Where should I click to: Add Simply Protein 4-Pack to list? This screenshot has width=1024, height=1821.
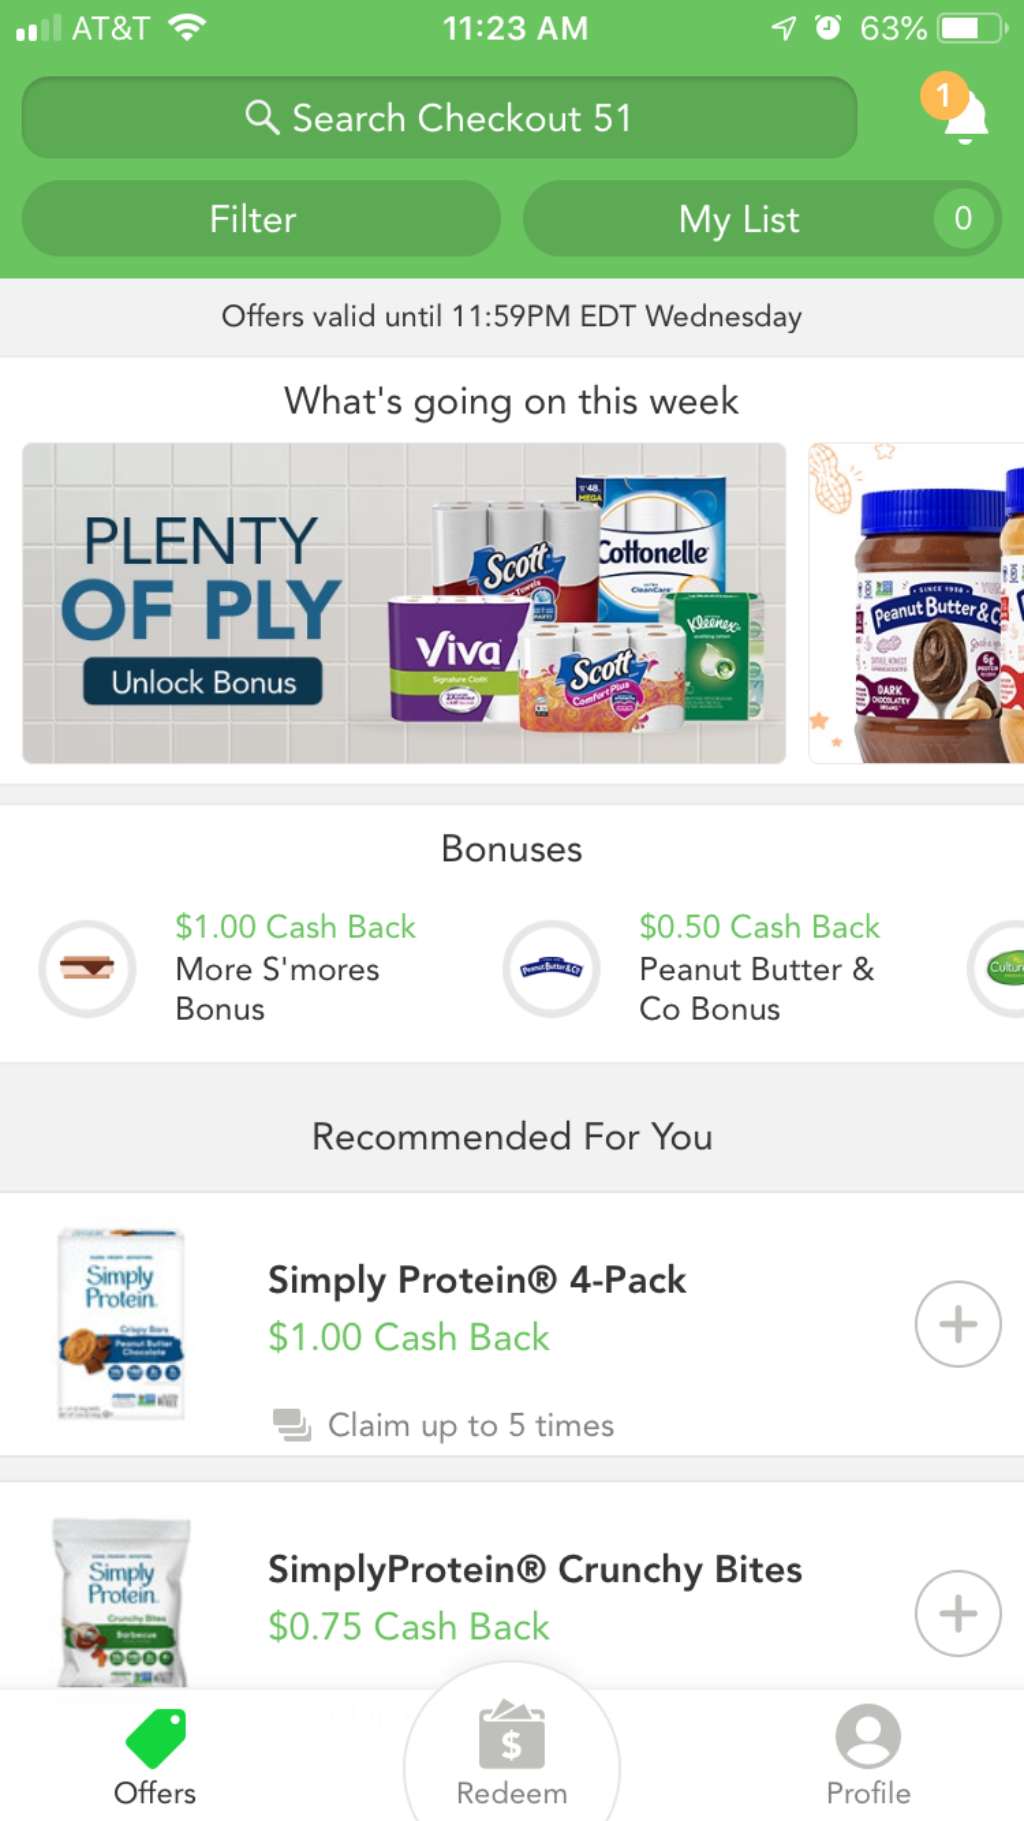point(957,1324)
